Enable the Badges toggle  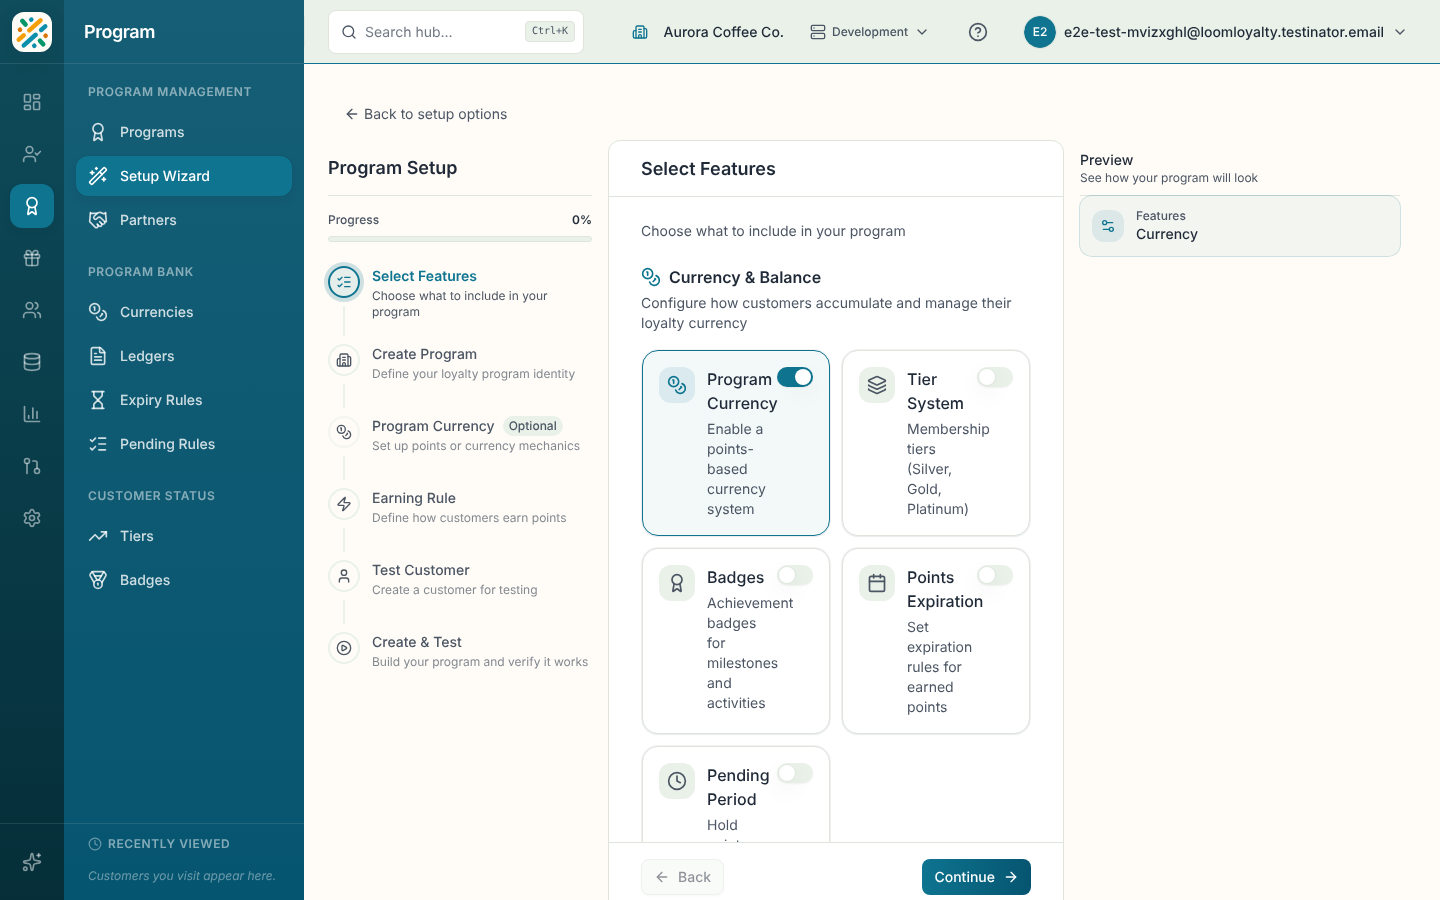tap(795, 575)
